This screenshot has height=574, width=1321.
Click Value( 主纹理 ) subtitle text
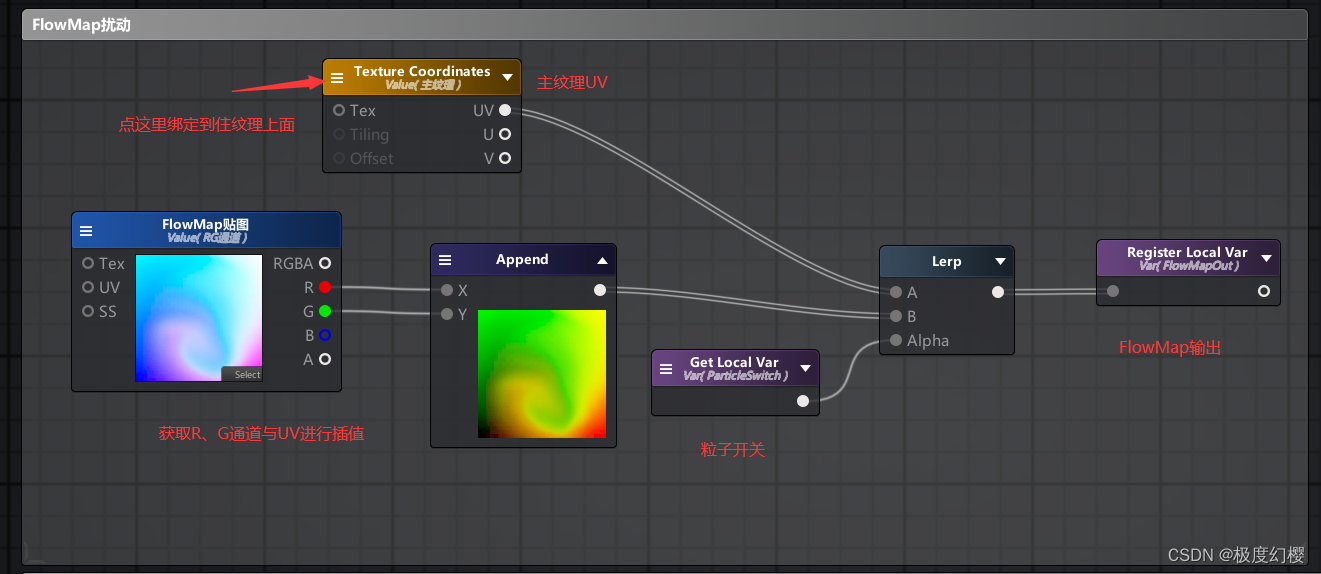[x=422, y=85]
